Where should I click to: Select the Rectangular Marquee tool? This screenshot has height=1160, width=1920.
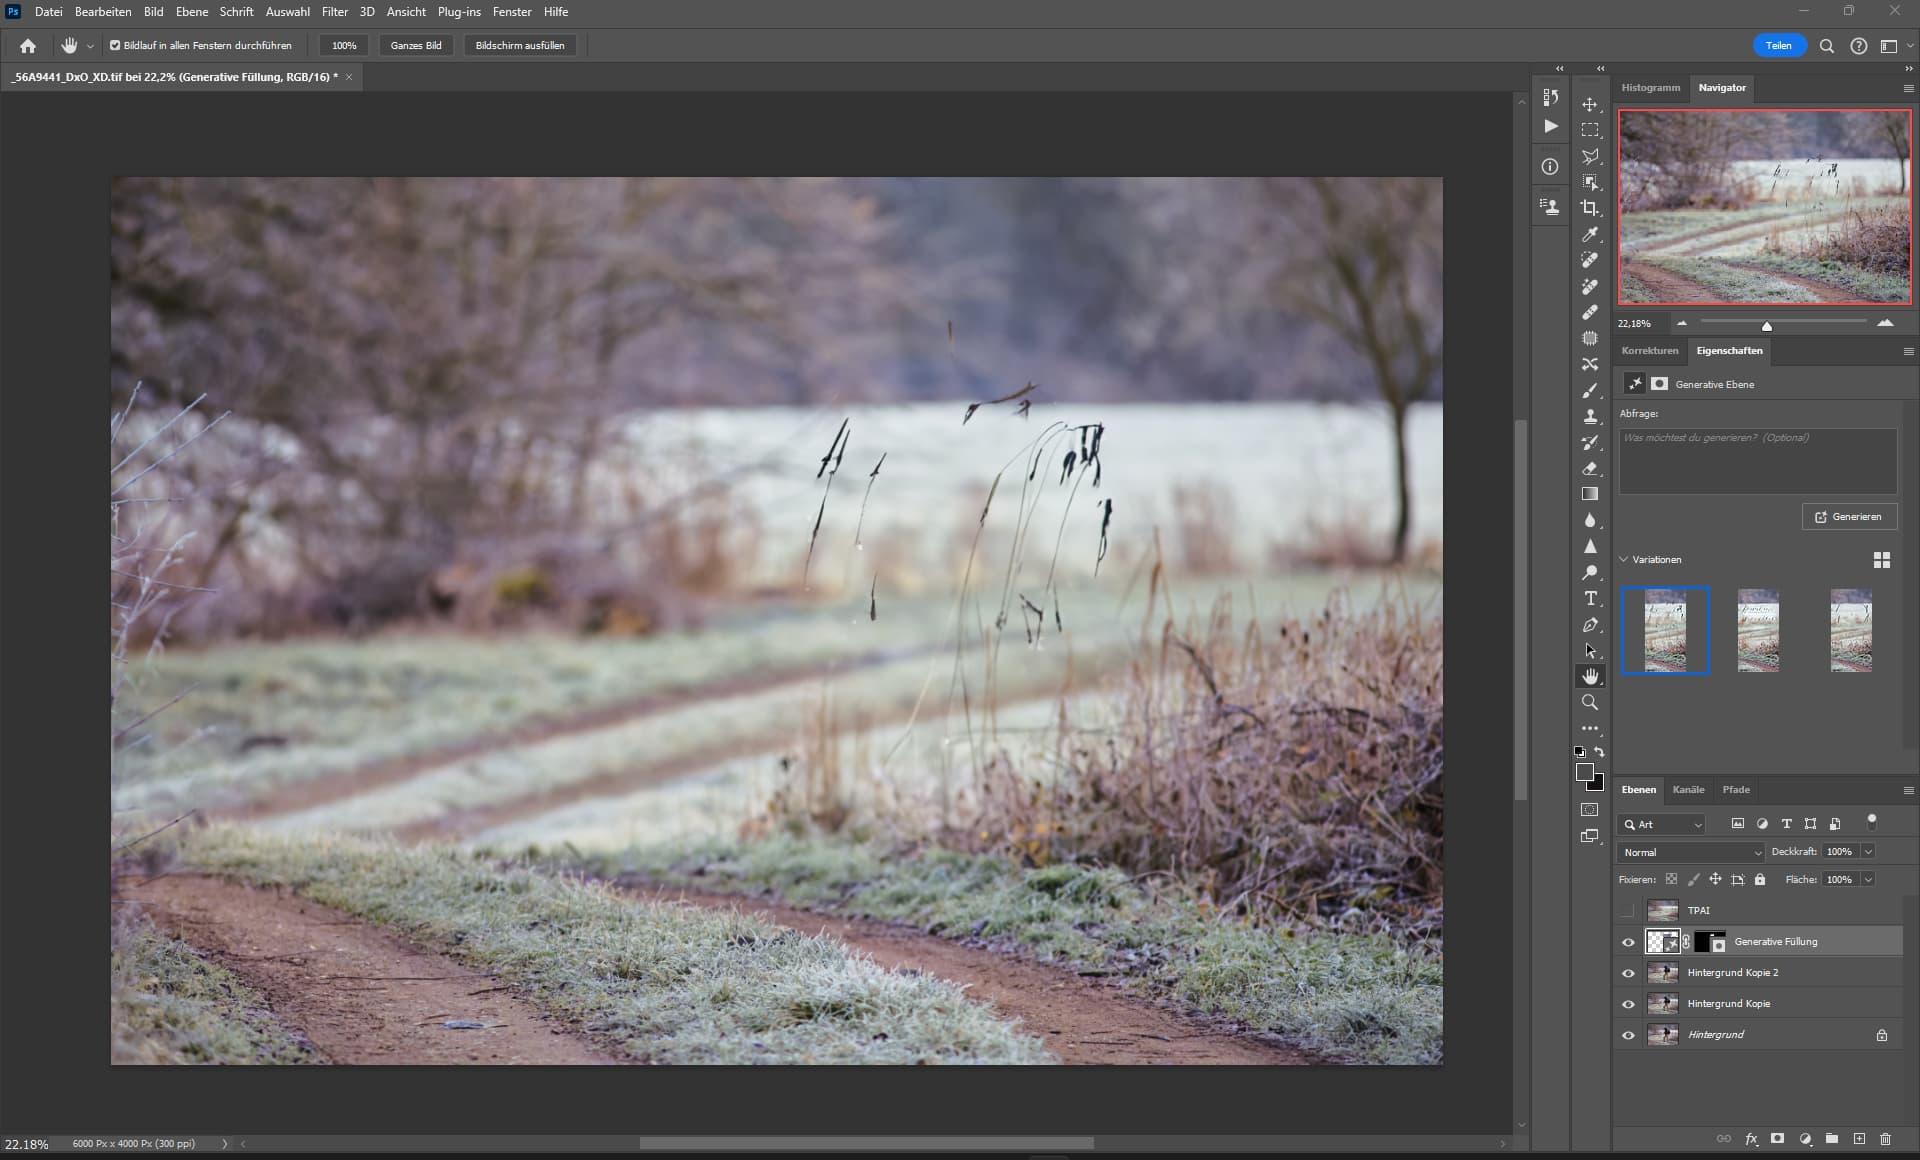click(1590, 130)
